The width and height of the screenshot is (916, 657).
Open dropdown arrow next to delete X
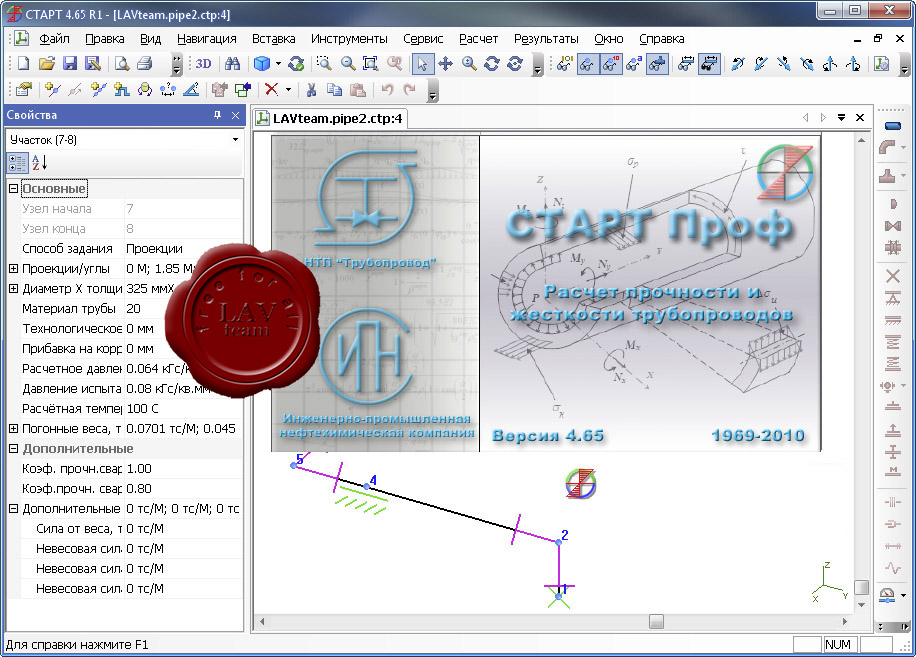point(288,89)
